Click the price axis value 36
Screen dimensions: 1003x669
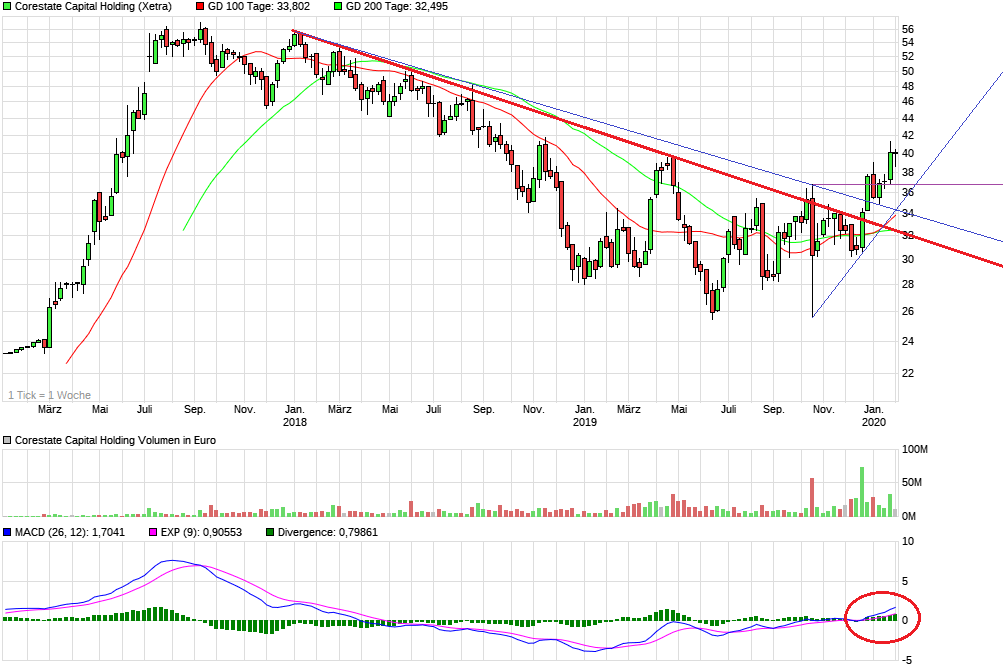pyautogui.click(x=908, y=193)
